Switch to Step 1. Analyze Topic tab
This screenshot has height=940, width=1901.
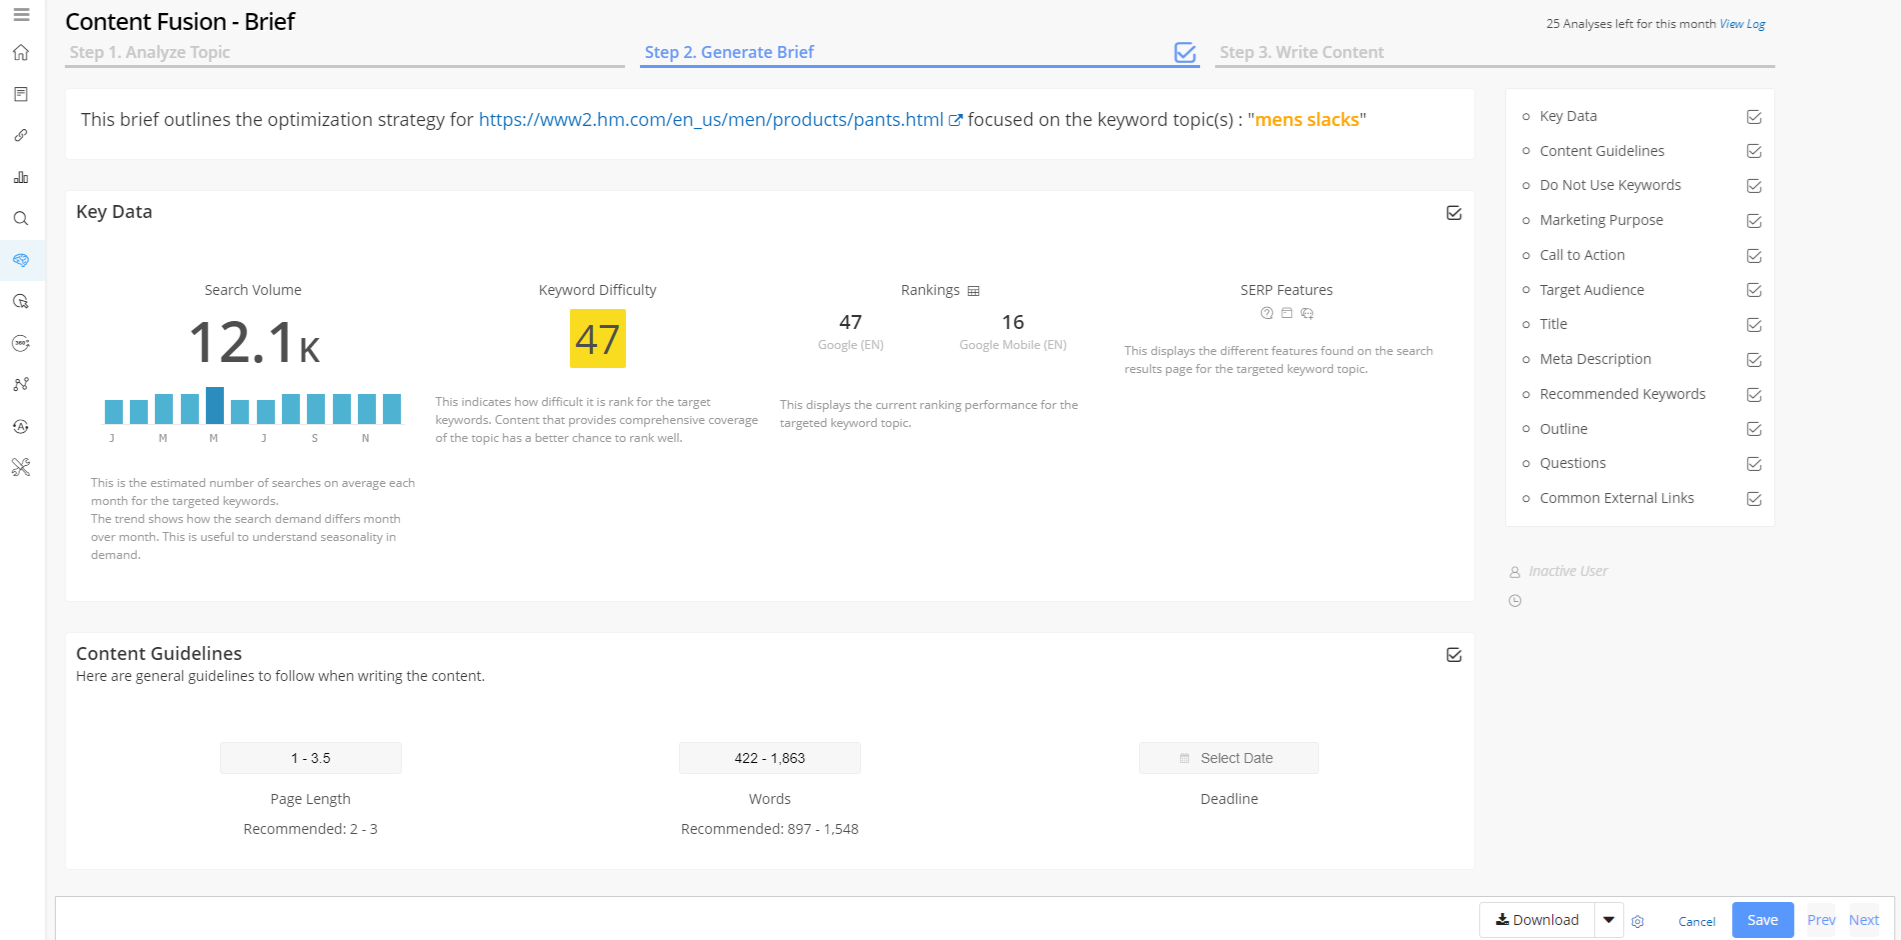(150, 52)
